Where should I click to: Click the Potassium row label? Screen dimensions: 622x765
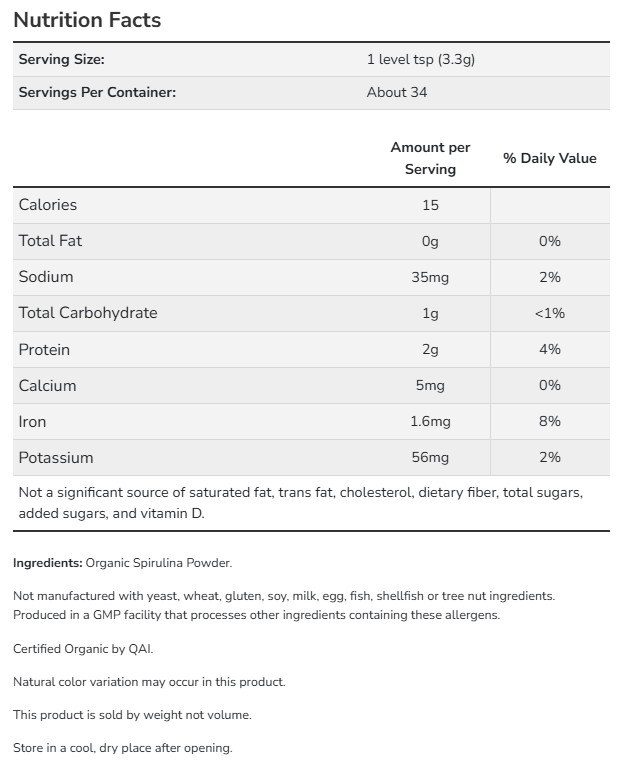pos(56,457)
